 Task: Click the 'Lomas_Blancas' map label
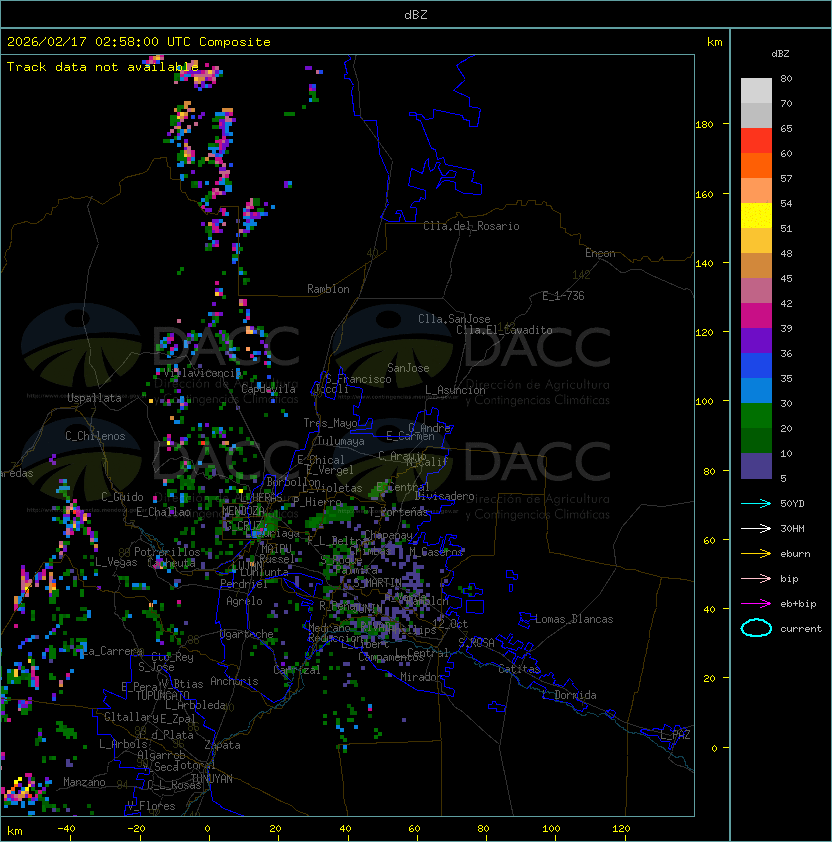pyautogui.click(x=574, y=619)
